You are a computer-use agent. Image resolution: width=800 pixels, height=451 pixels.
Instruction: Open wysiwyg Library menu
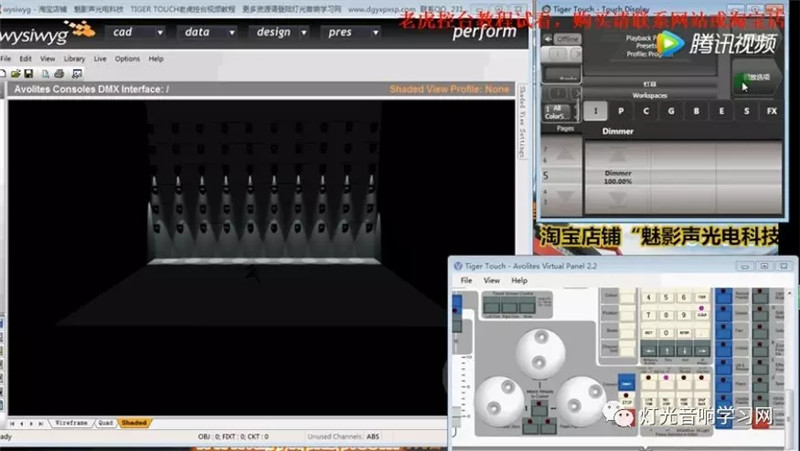pos(74,59)
